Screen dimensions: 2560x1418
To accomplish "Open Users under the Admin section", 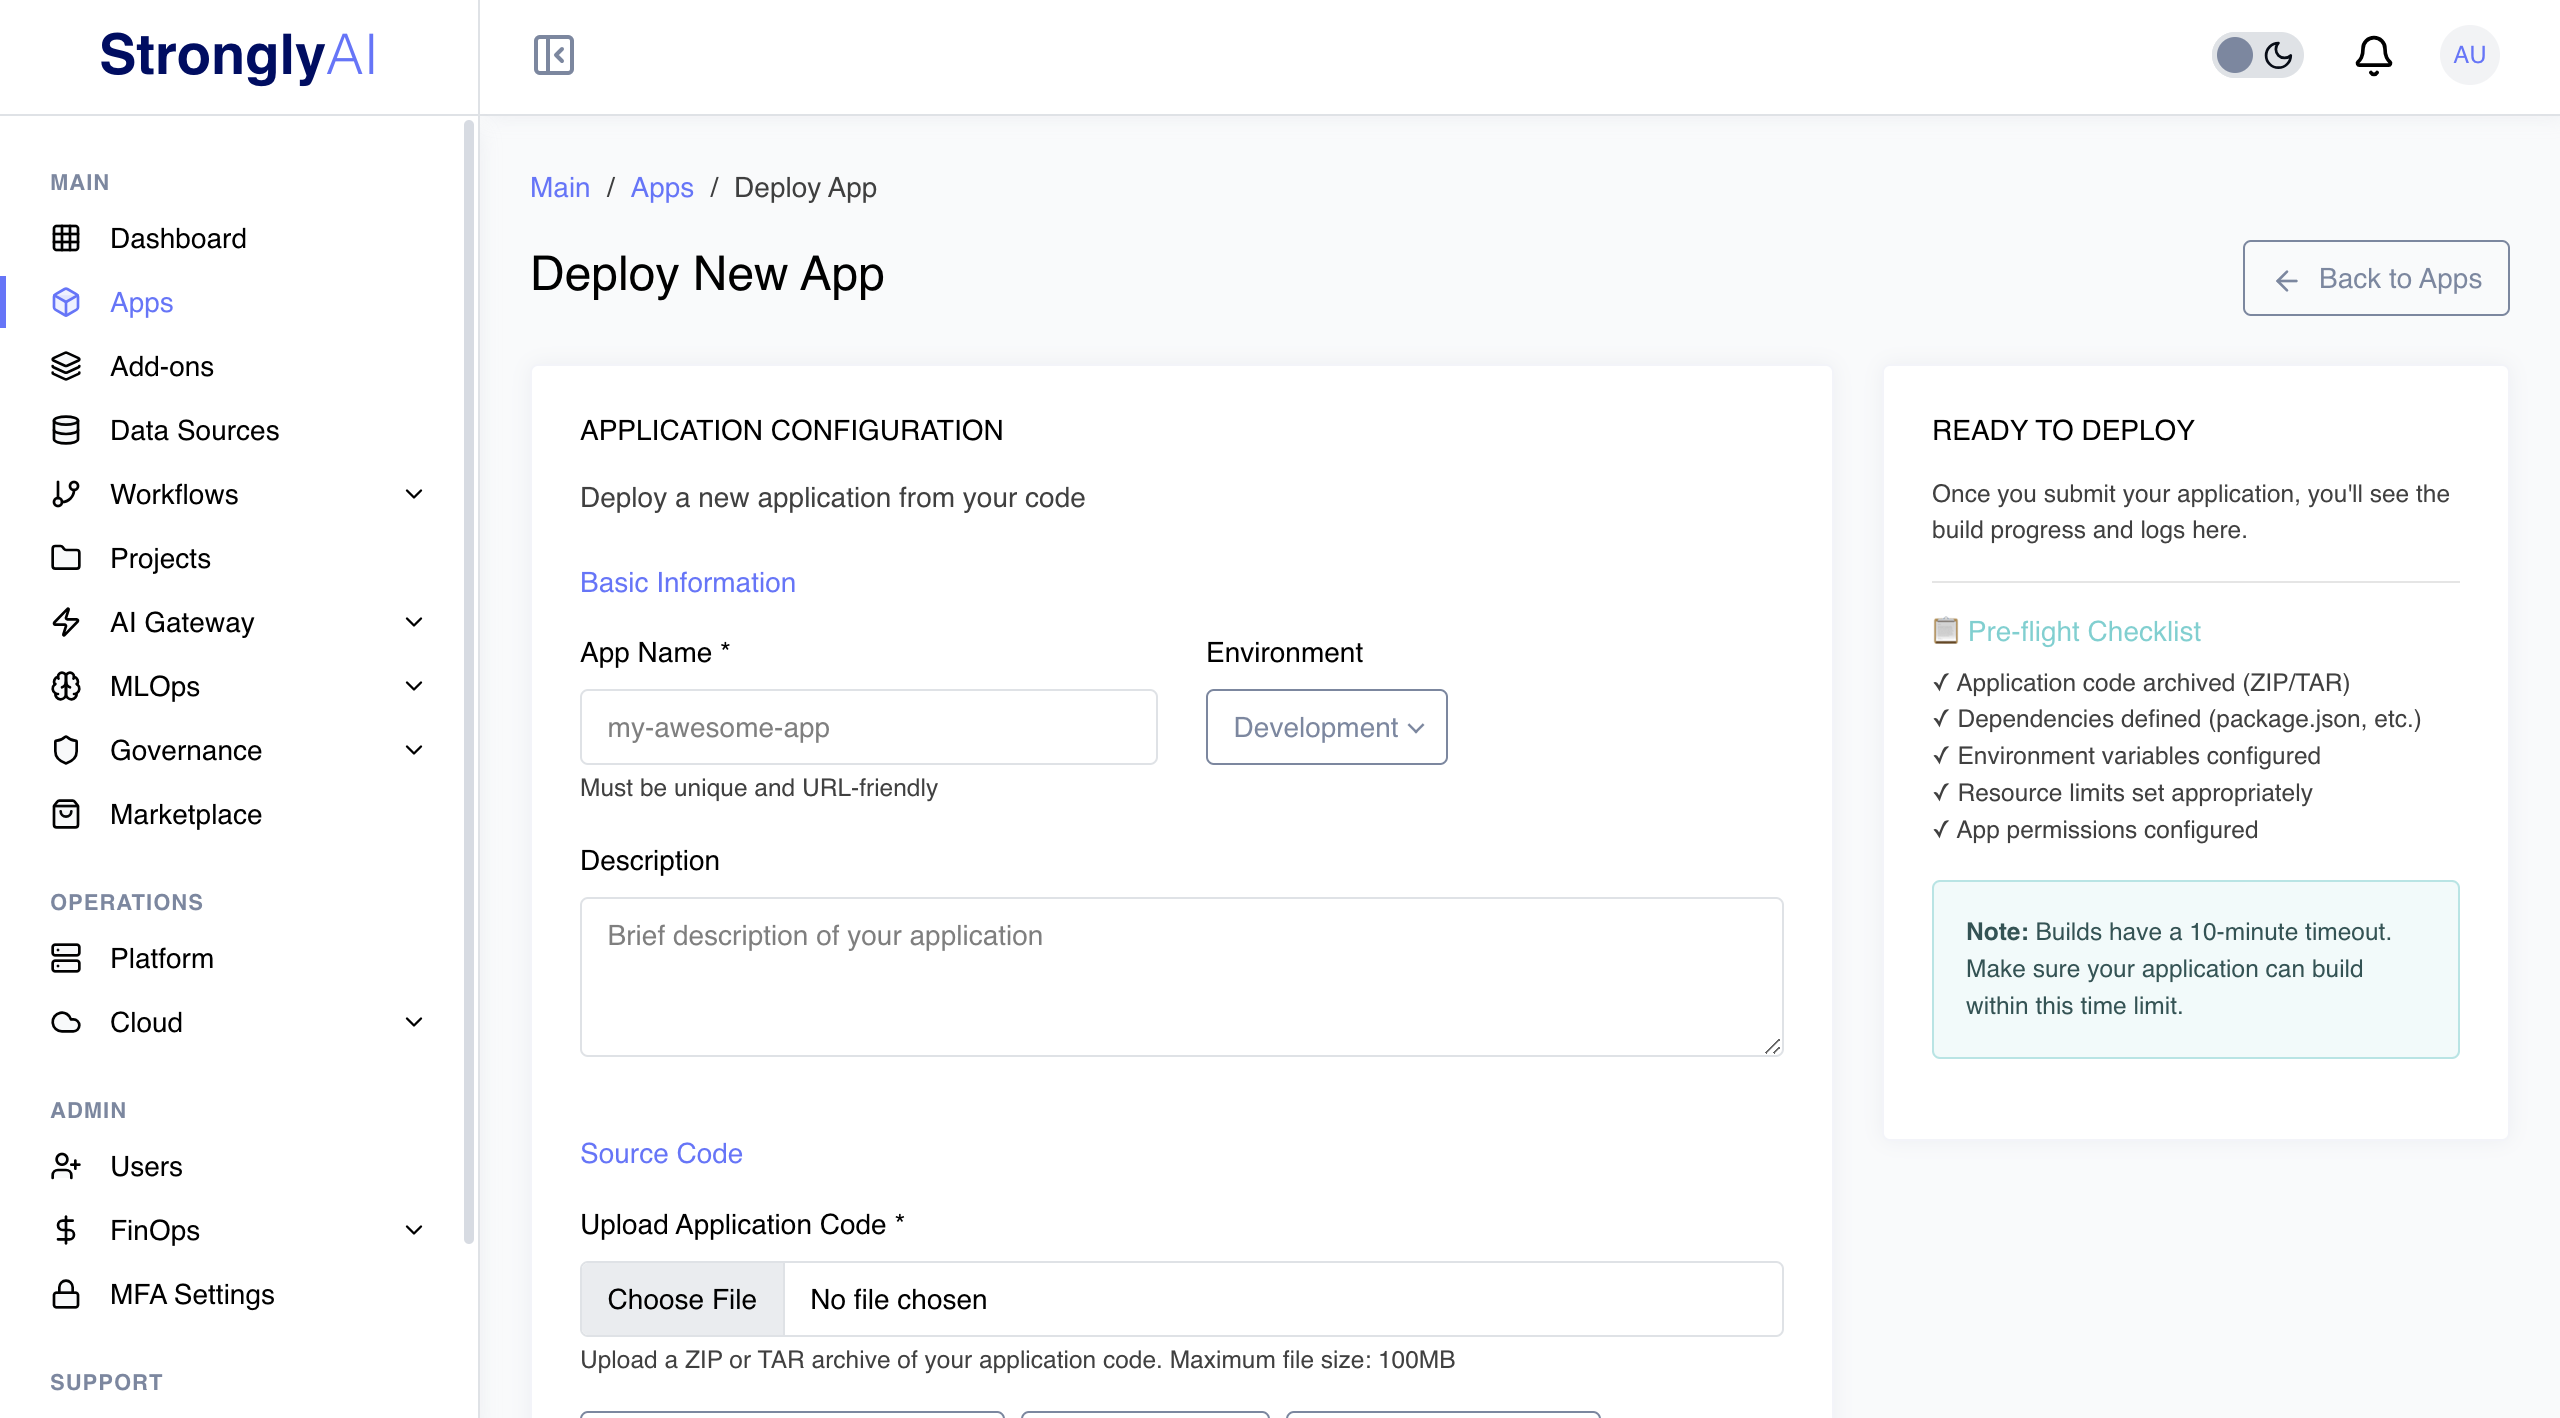I will click(146, 1166).
